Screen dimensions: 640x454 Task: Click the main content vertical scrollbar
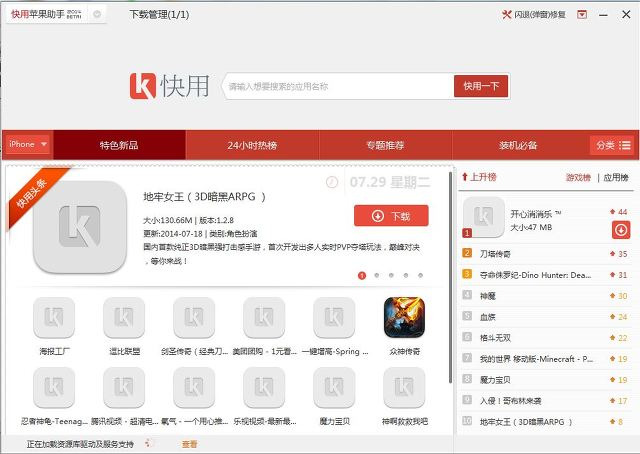(x=451, y=278)
